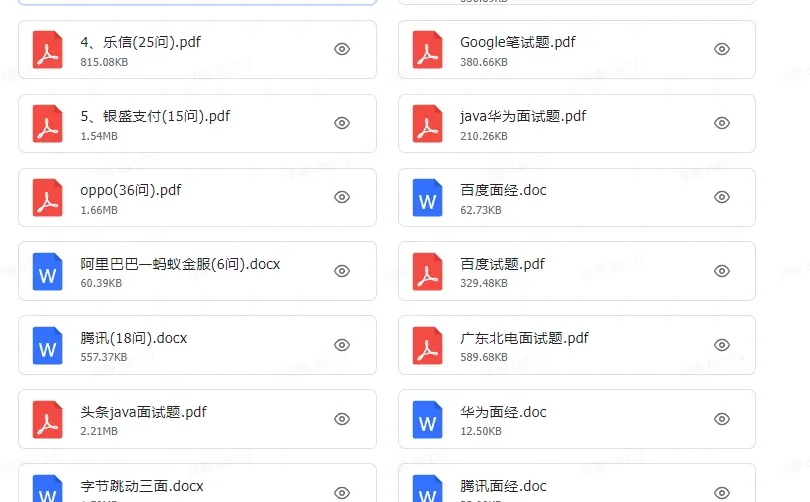The width and height of the screenshot is (810, 502).
Task: Preview java华为面试题.pdf with eye icon
Action: pyautogui.click(x=722, y=123)
